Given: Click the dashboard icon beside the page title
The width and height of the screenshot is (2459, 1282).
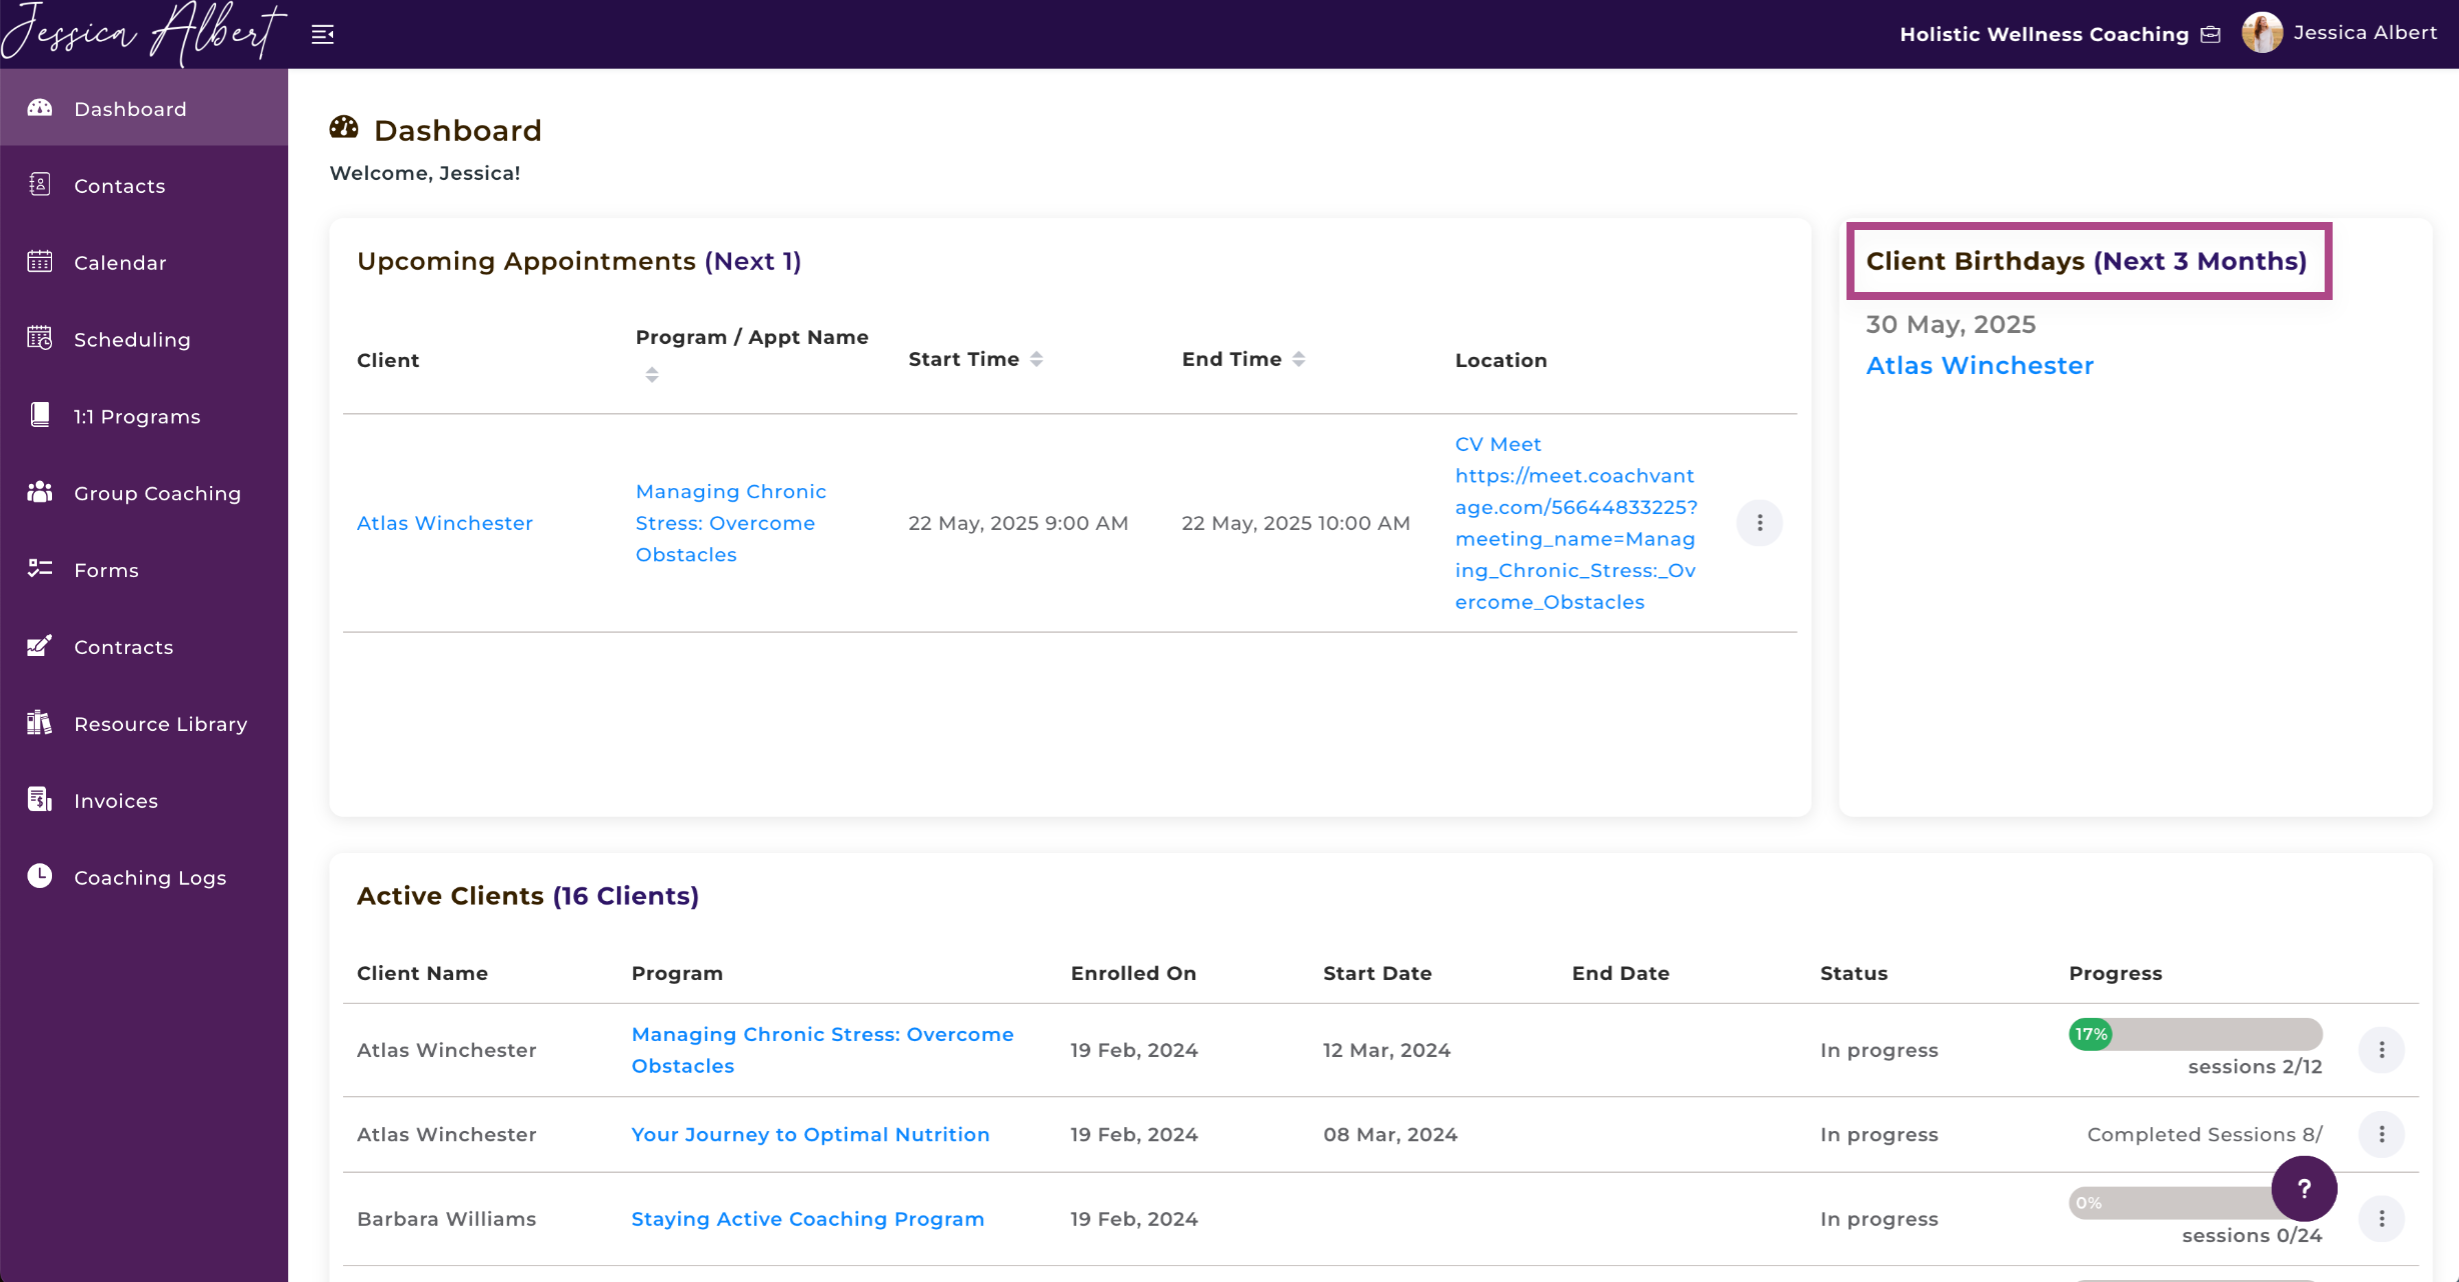Looking at the screenshot, I should pos(344,128).
